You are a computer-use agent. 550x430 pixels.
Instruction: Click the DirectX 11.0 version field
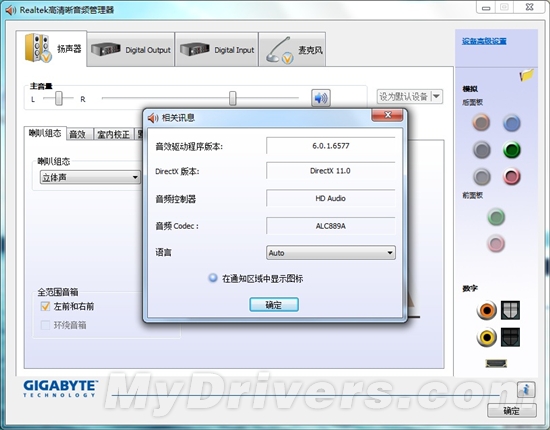pos(331,171)
